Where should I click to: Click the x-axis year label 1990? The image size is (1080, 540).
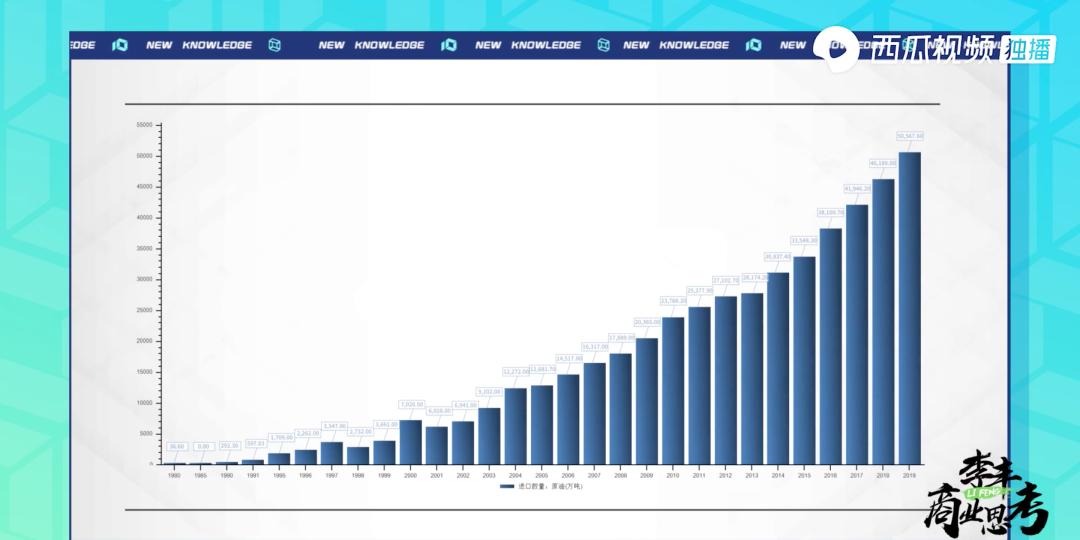coord(227,475)
